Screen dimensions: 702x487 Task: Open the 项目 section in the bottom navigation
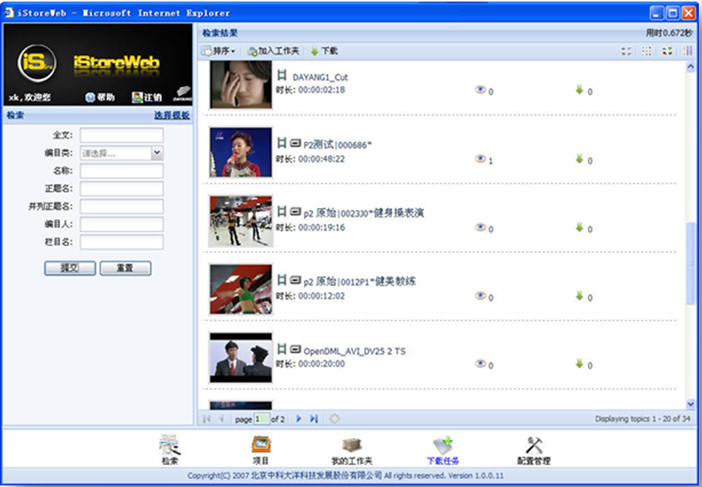[261, 449]
